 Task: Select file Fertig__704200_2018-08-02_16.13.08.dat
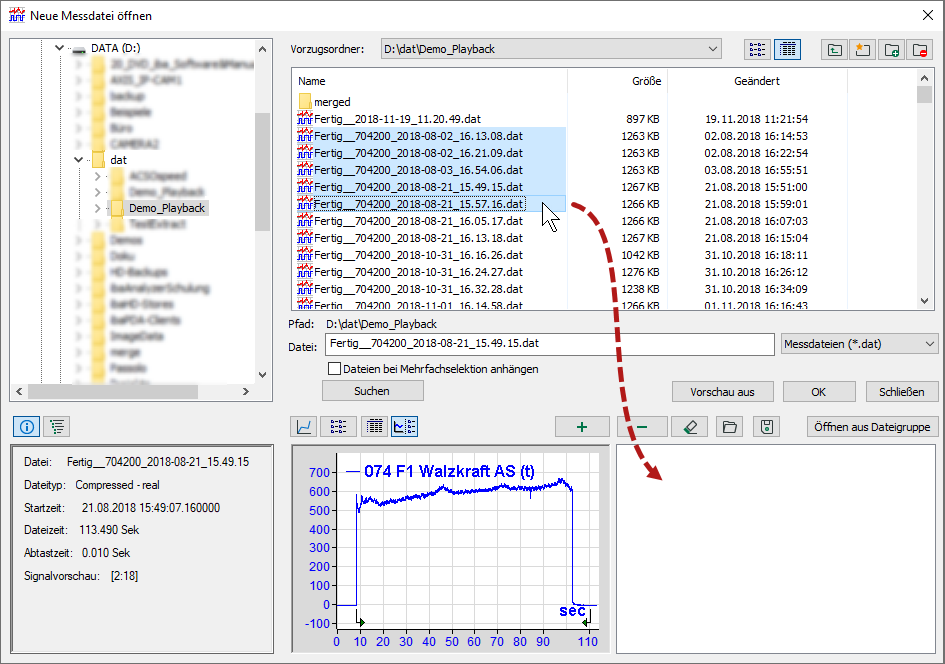point(418,136)
